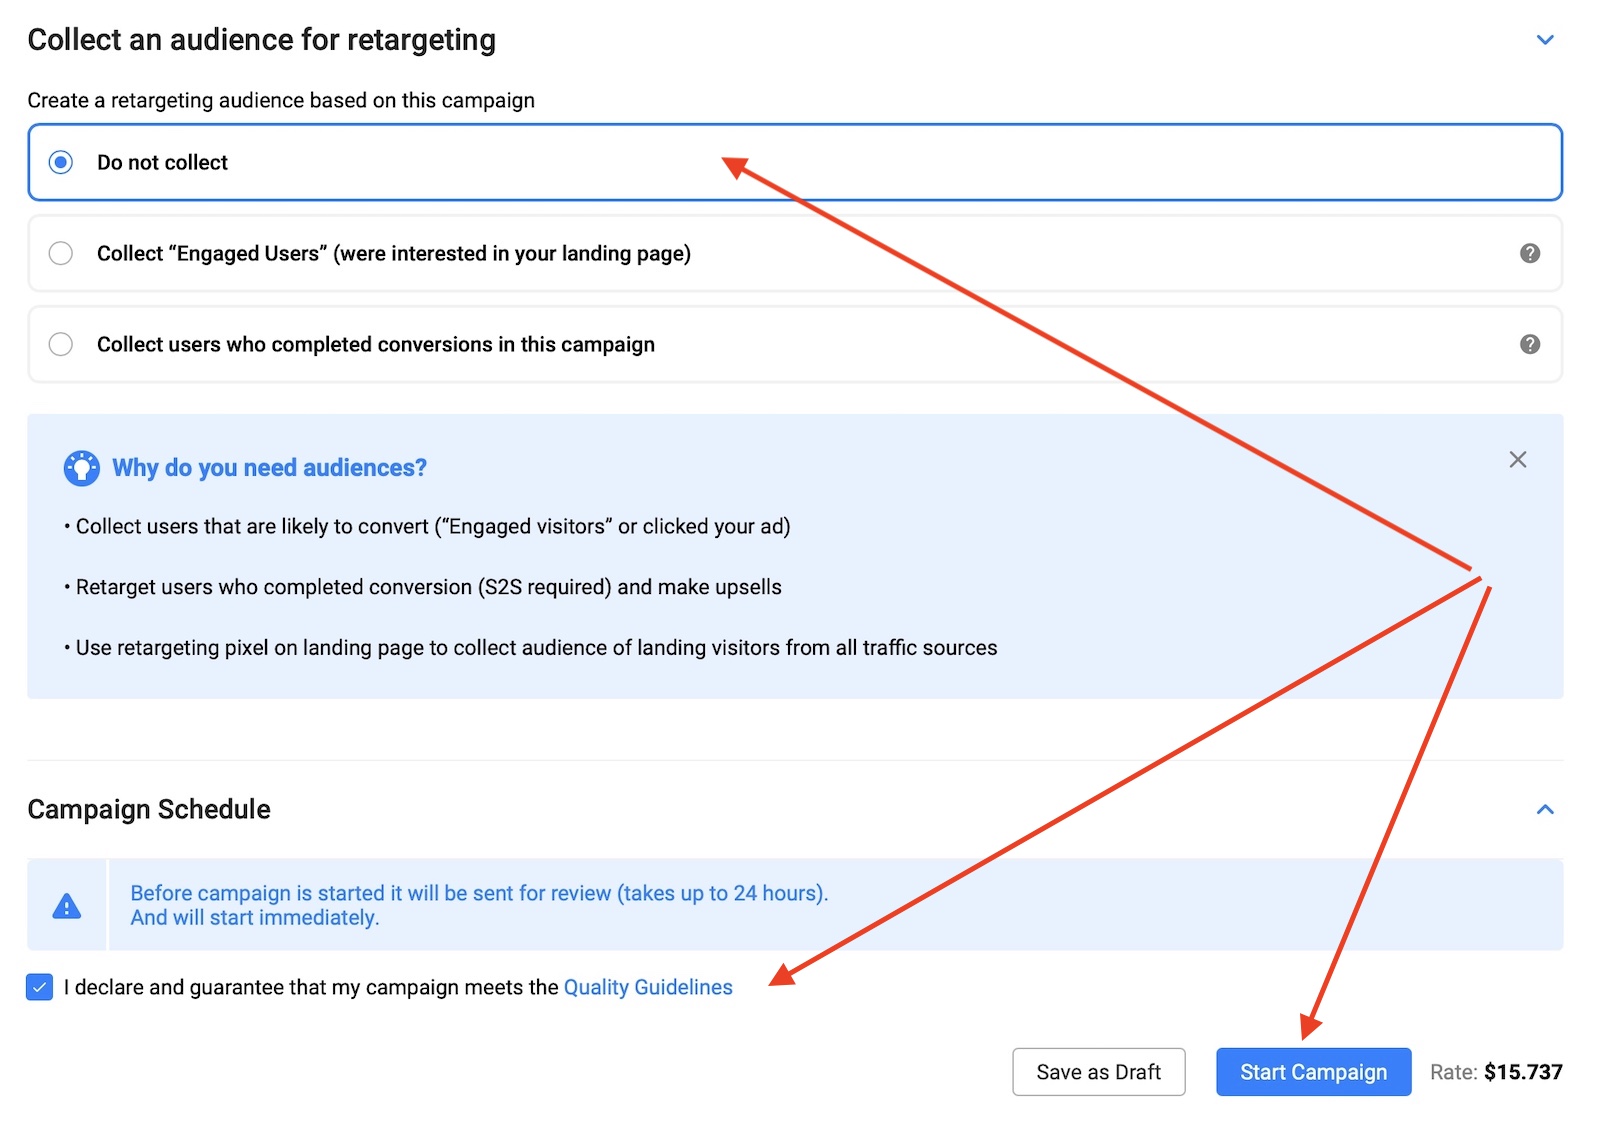
Task: Click the Rate $15.737 value
Action: 1522,1072
